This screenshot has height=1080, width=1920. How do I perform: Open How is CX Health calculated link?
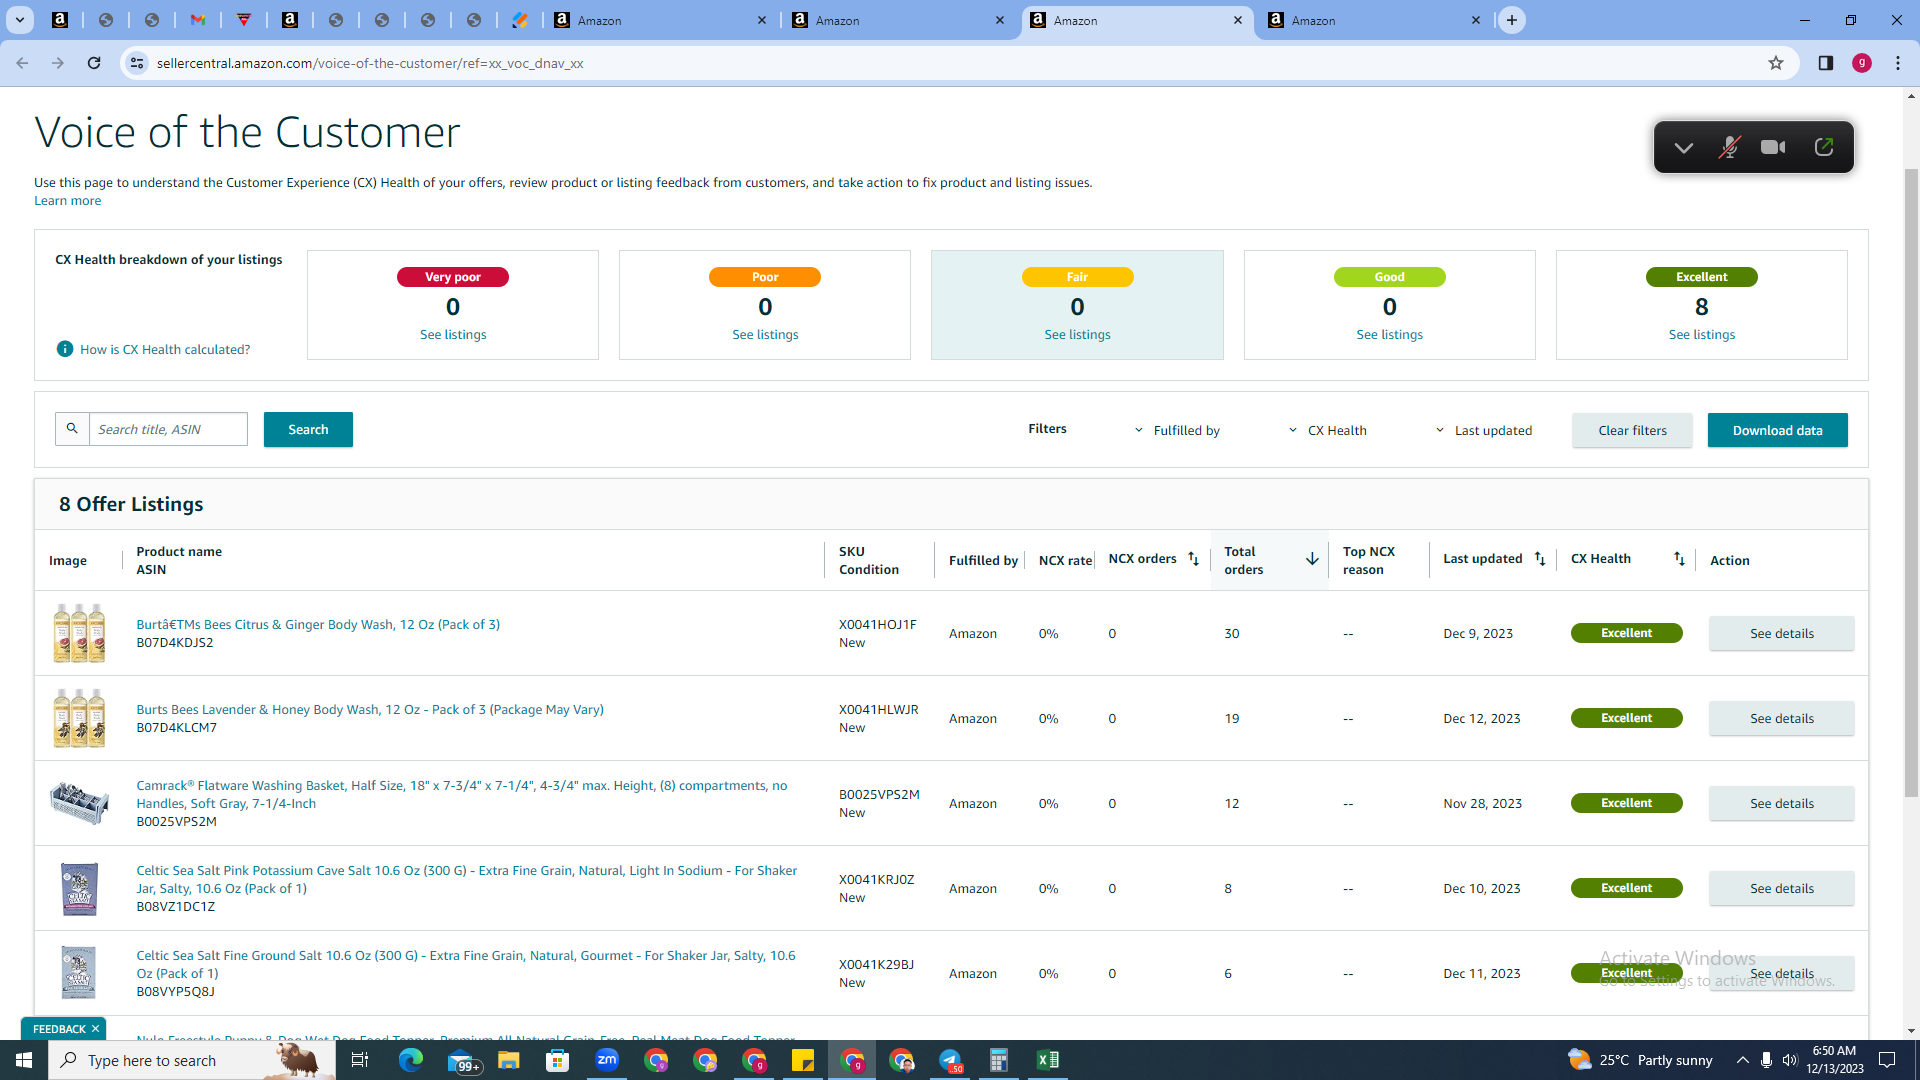(x=165, y=350)
